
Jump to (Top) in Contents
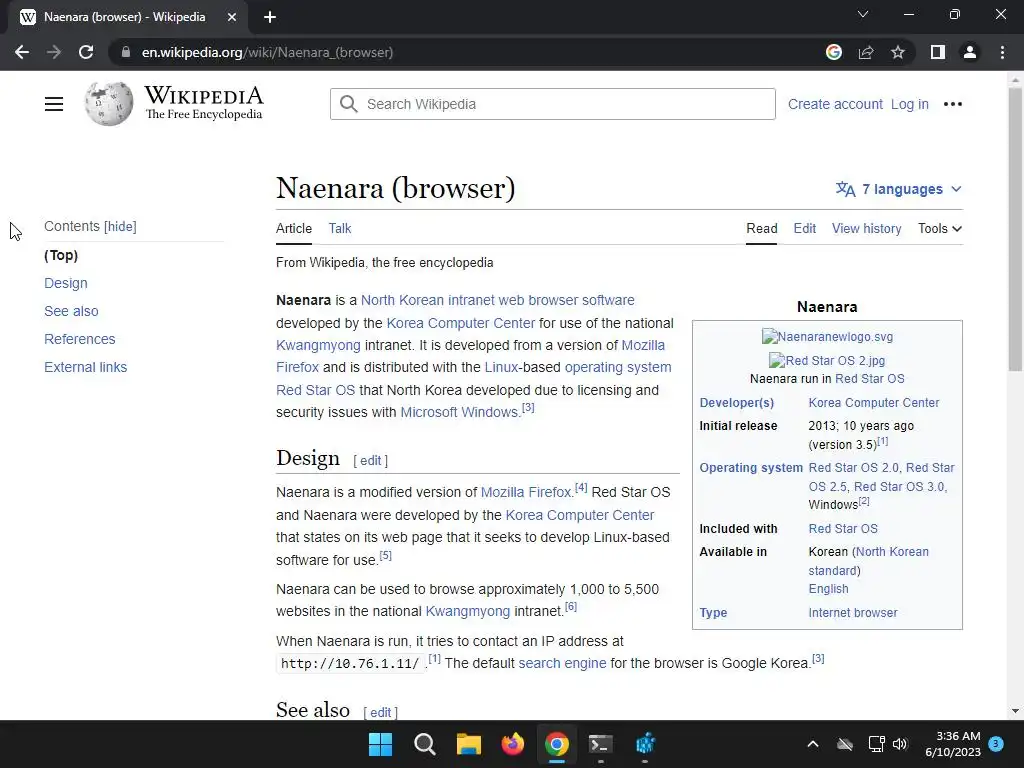tap(61, 255)
